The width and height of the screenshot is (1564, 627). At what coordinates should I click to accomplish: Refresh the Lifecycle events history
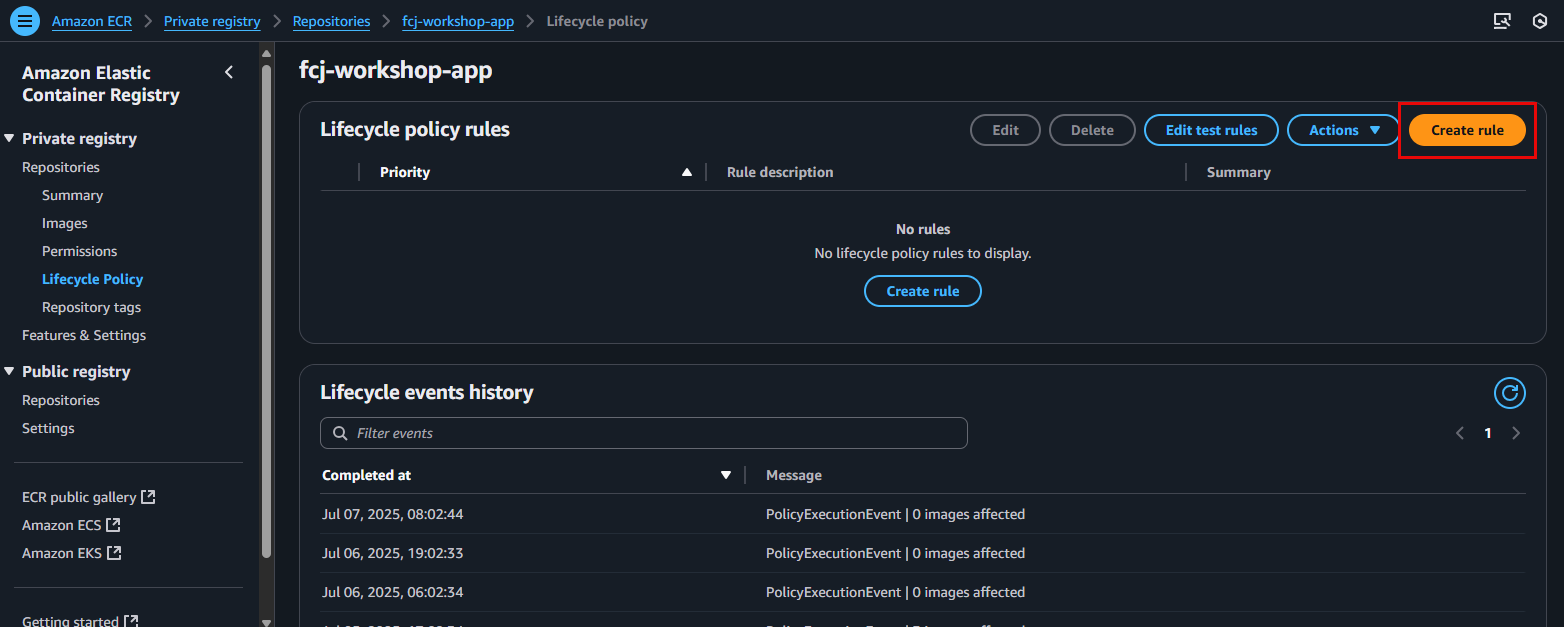point(1509,393)
